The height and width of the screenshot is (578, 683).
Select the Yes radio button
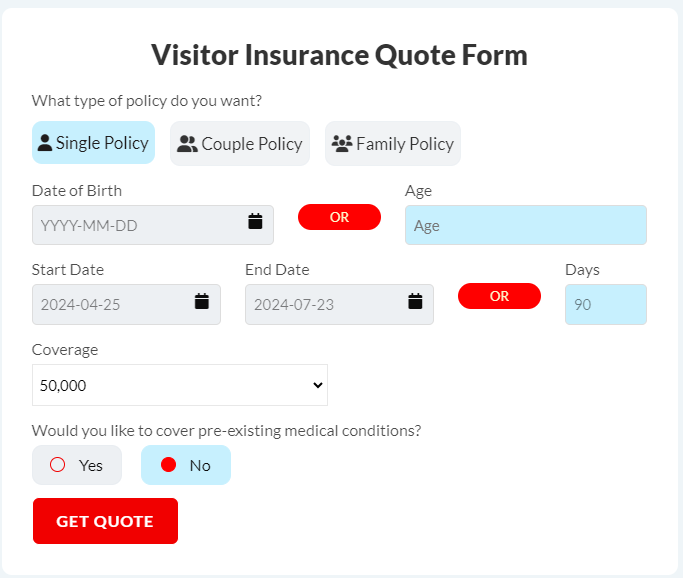57,464
